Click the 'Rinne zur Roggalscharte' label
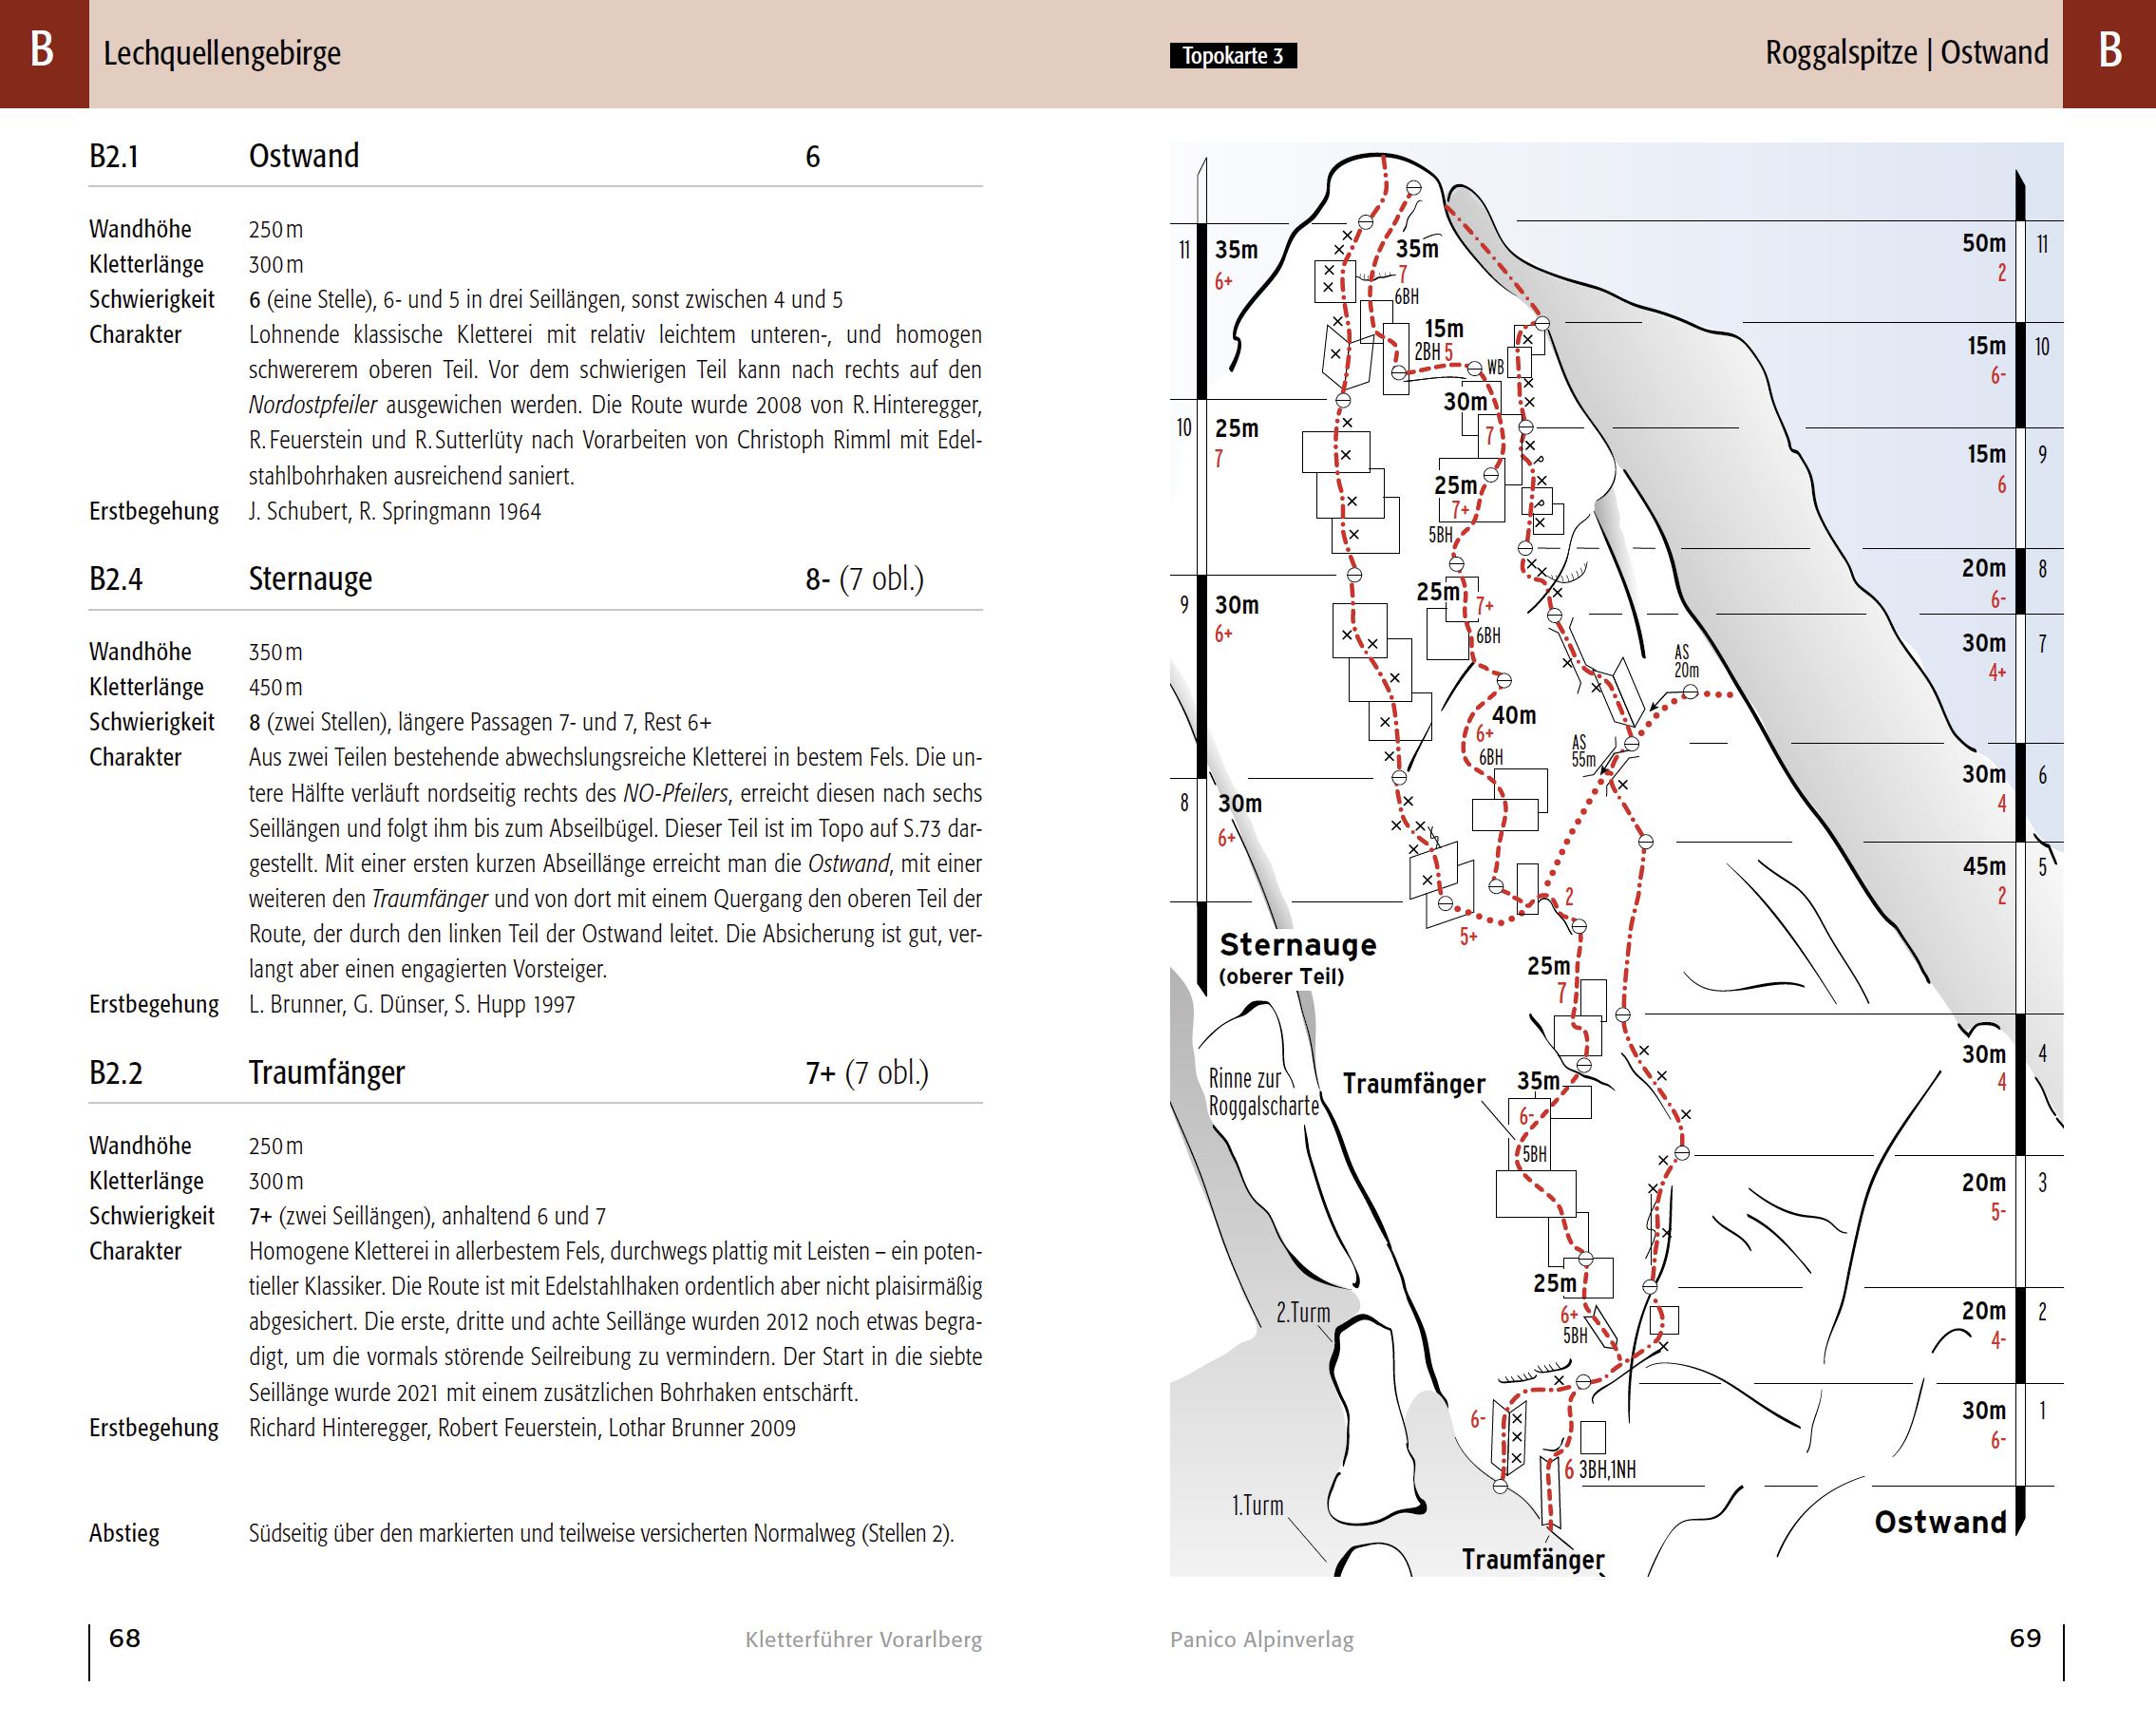 (x=1264, y=1092)
